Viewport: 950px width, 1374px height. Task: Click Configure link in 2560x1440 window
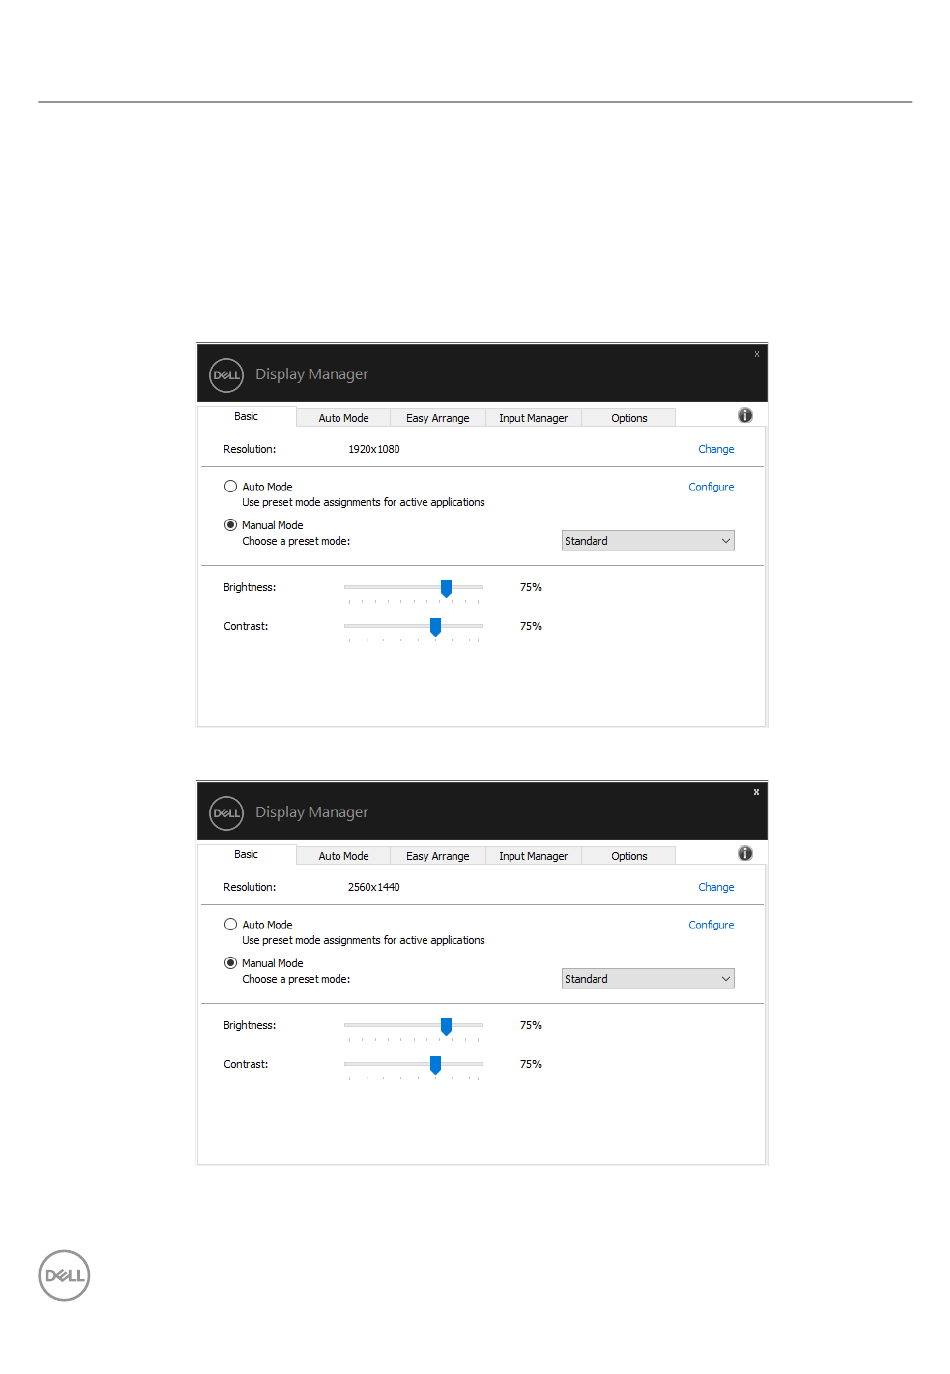711,925
